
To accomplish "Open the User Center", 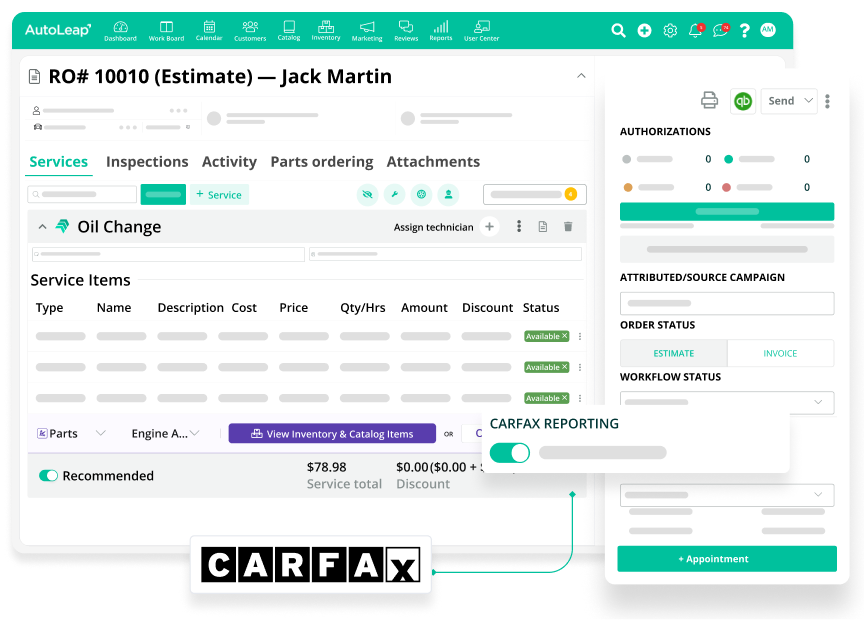I will tap(481, 31).
